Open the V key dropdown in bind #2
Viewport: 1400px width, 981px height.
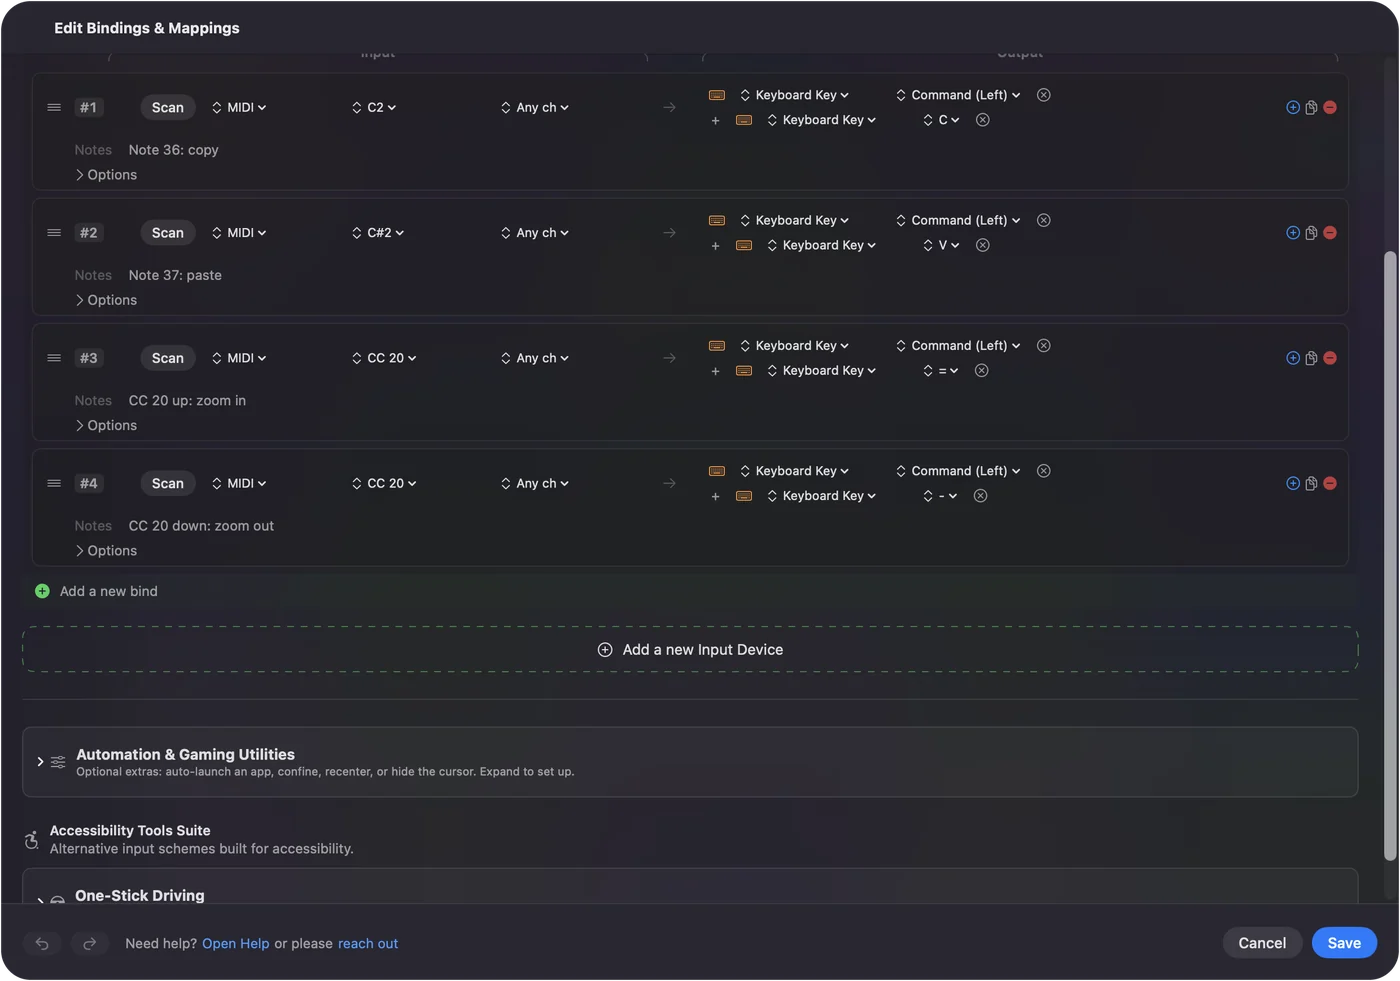point(941,245)
